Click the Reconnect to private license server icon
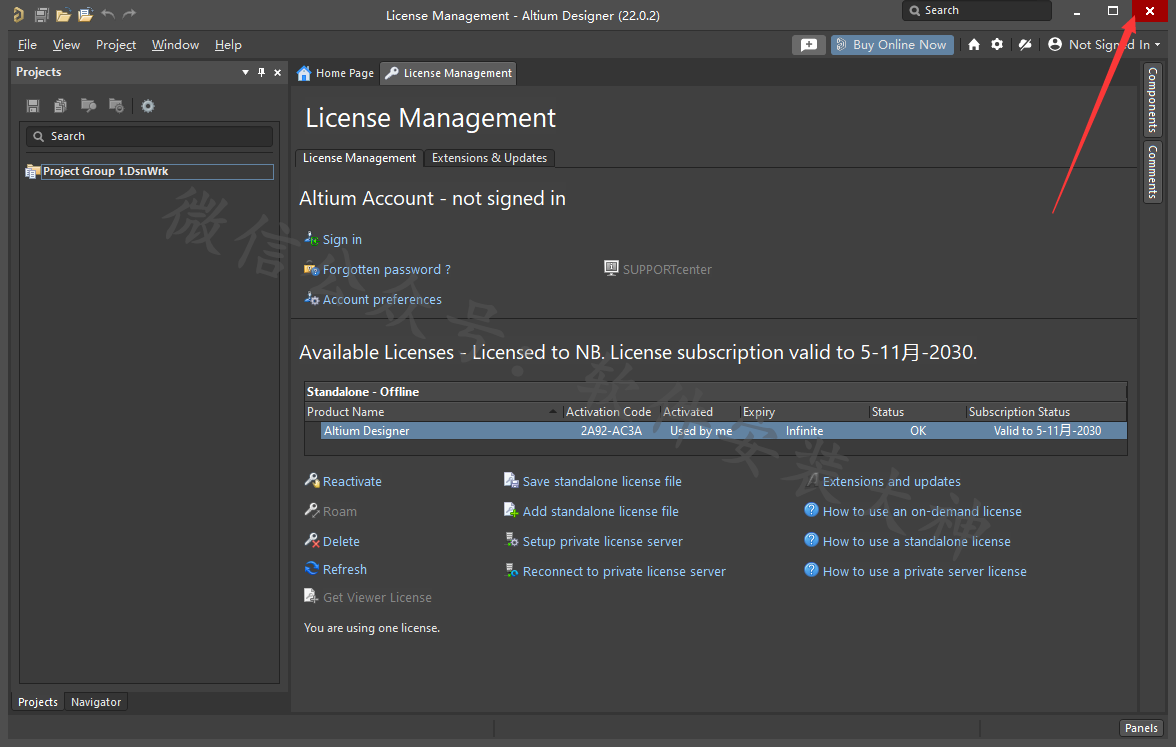Image resolution: width=1176 pixels, height=747 pixels. [512, 570]
